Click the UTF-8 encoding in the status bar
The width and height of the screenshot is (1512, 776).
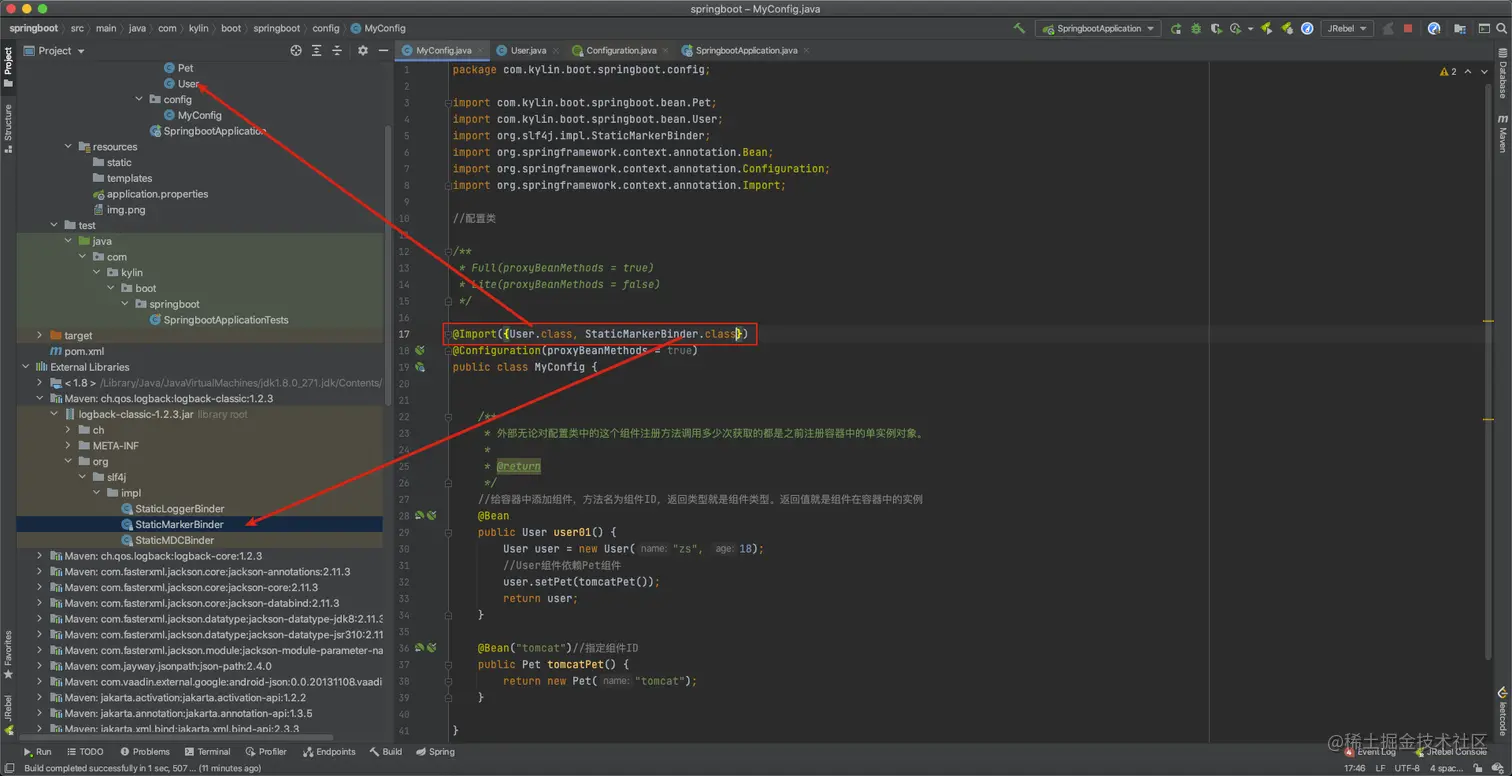pos(1407,768)
